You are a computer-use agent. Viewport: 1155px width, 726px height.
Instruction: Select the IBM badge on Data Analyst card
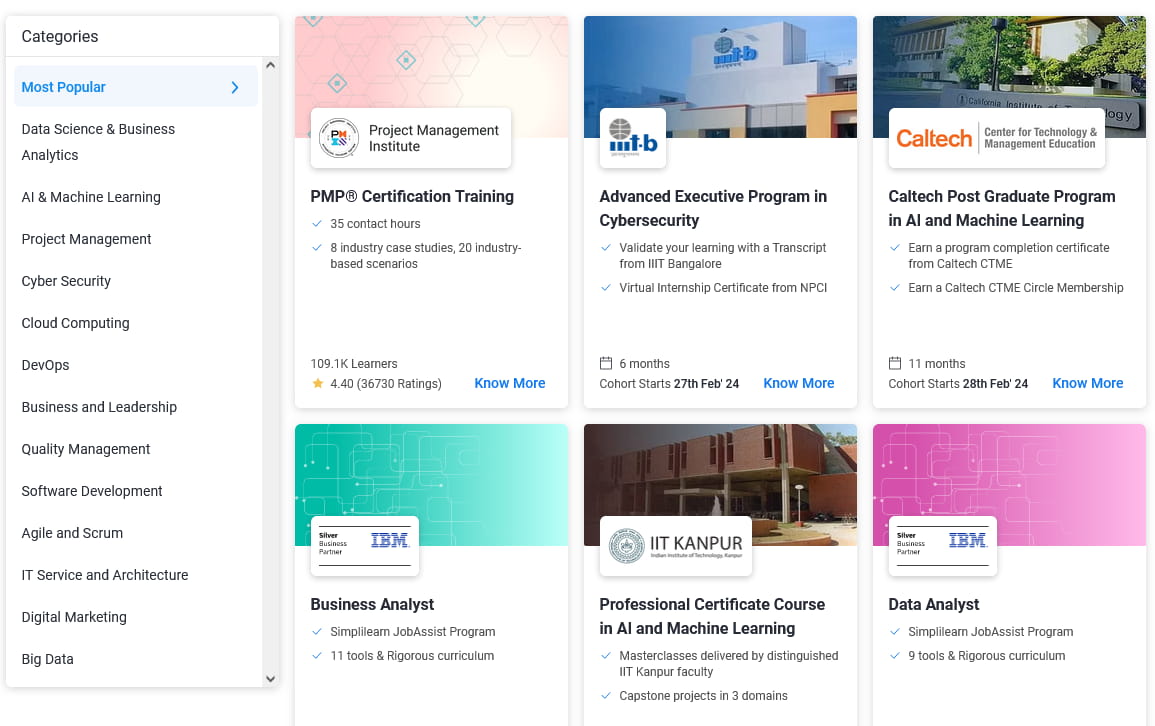pos(941,545)
